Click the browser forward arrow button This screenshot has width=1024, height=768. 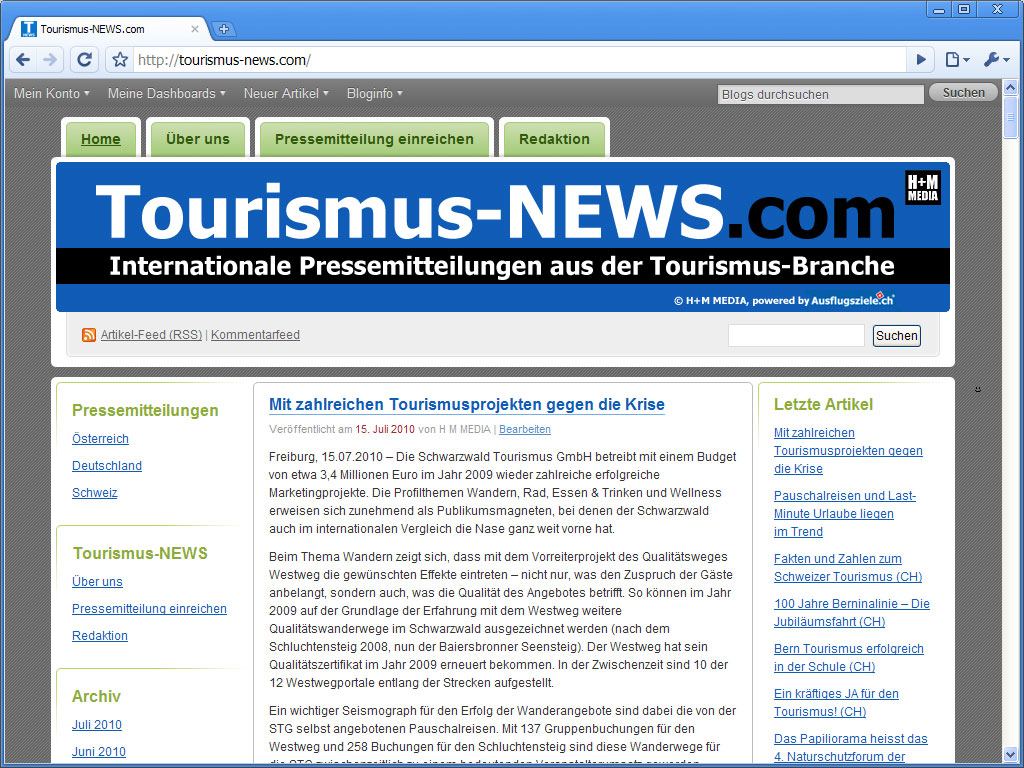point(51,60)
